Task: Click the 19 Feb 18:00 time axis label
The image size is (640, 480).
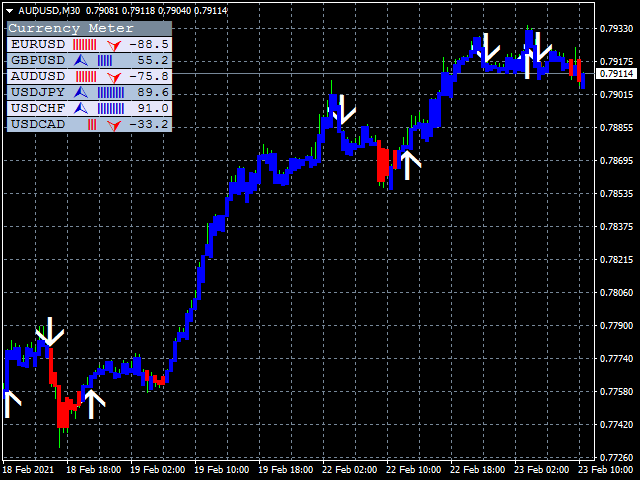Action: pos(286,470)
